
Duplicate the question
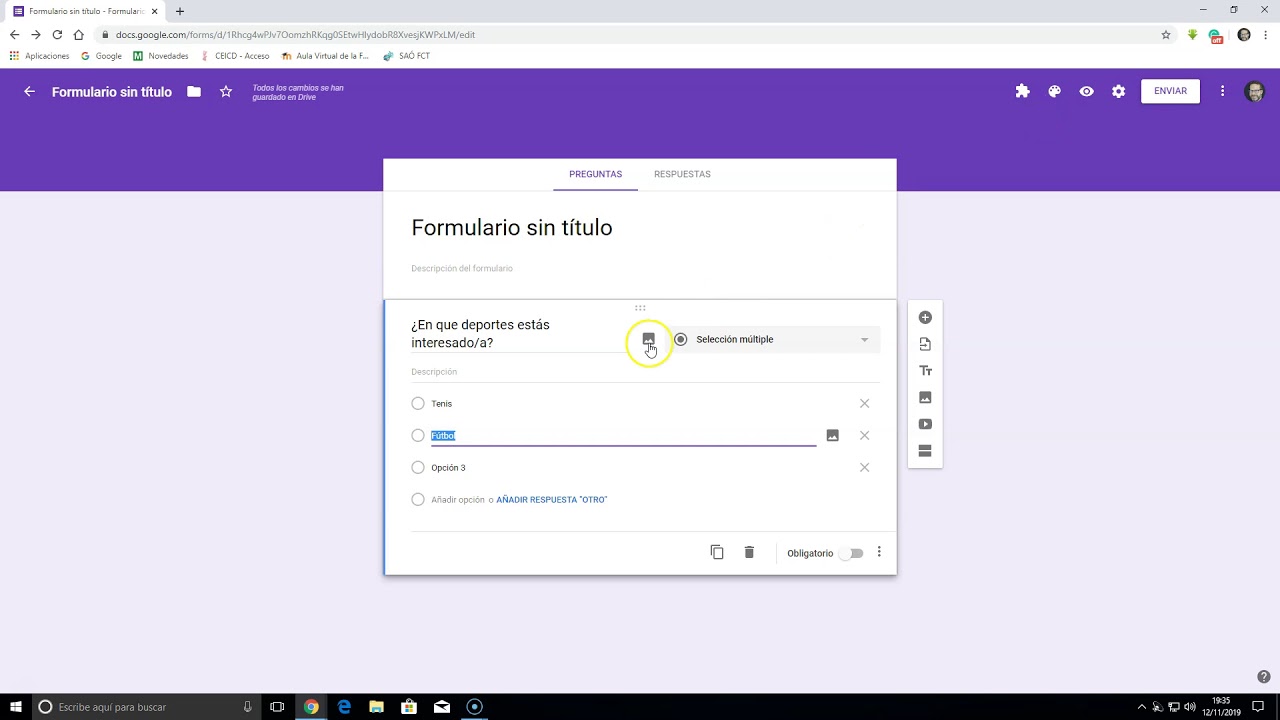click(717, 552)
